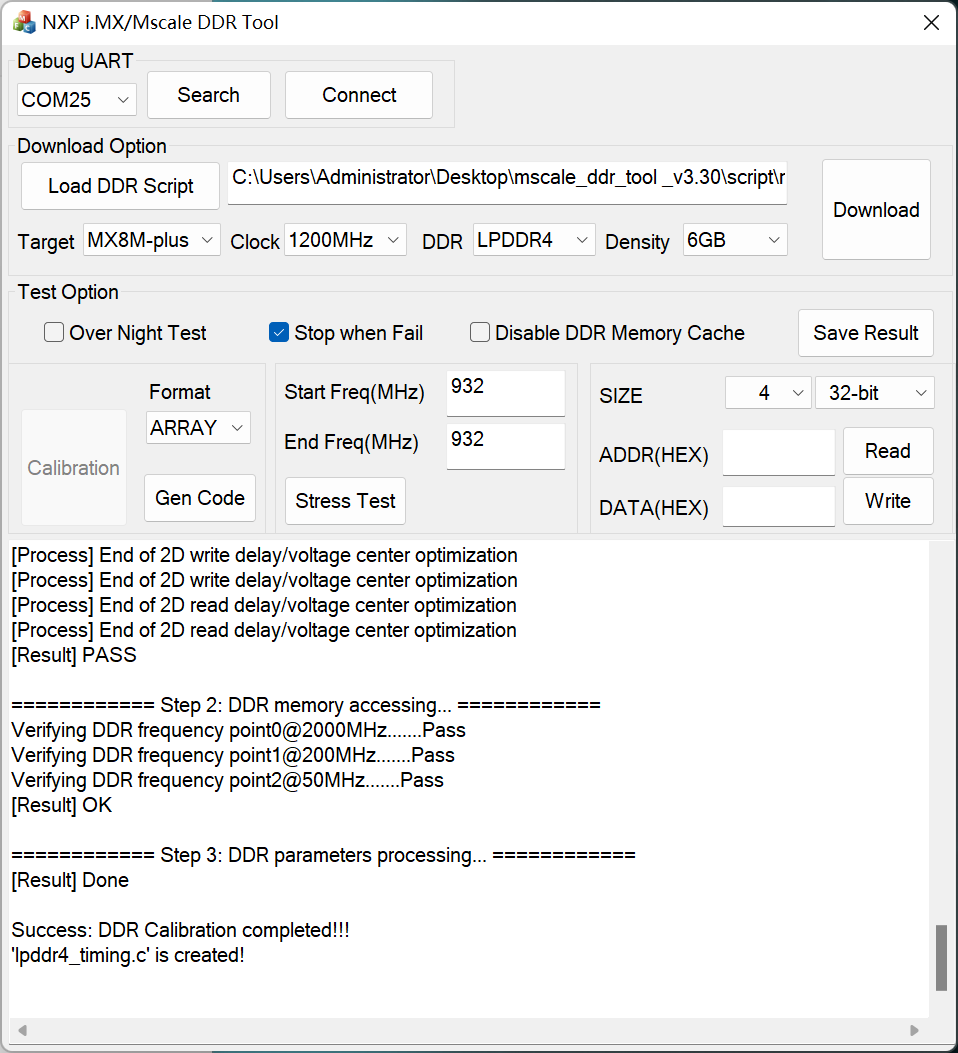Image resolution: width=958 pixels, height=1053 pixels.
Task: Connect to the debug UART
Action: (x=358, y=94)
